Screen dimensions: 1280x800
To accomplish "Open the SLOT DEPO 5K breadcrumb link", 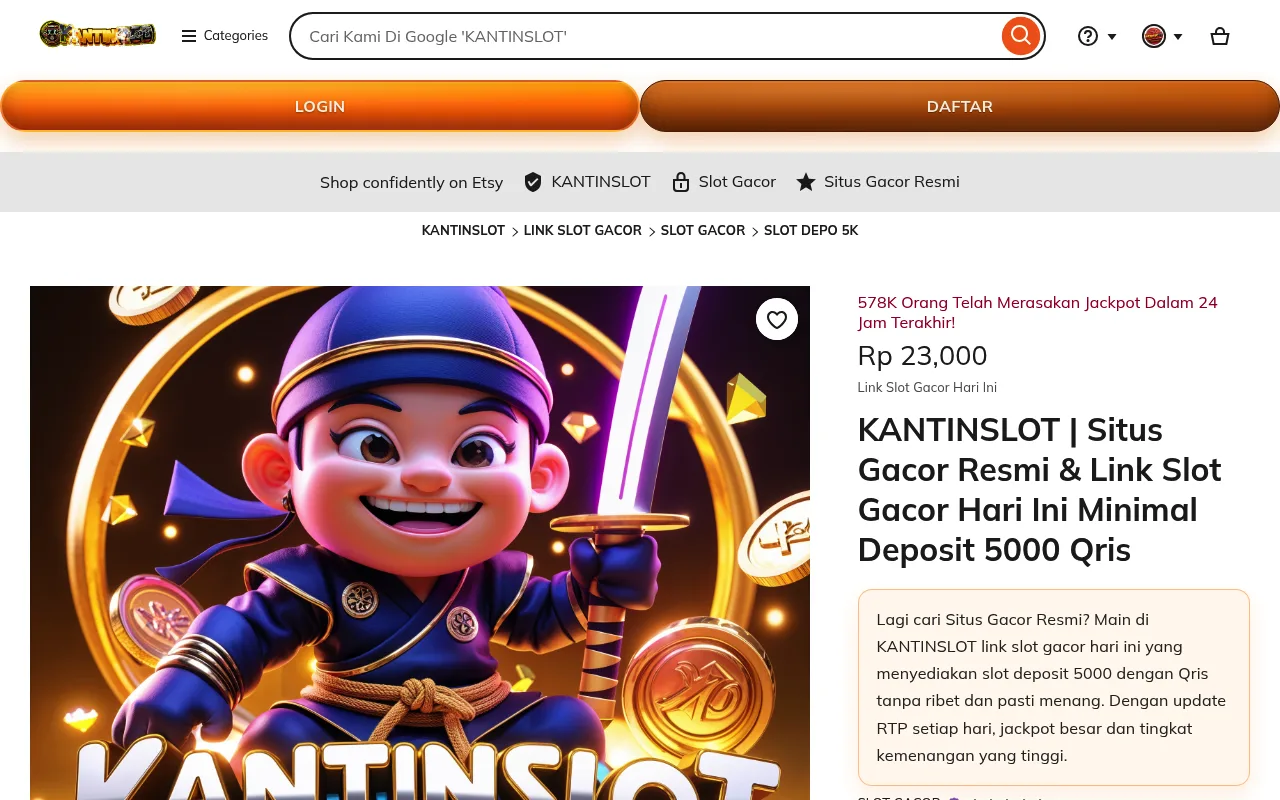I will pos(811,230).
